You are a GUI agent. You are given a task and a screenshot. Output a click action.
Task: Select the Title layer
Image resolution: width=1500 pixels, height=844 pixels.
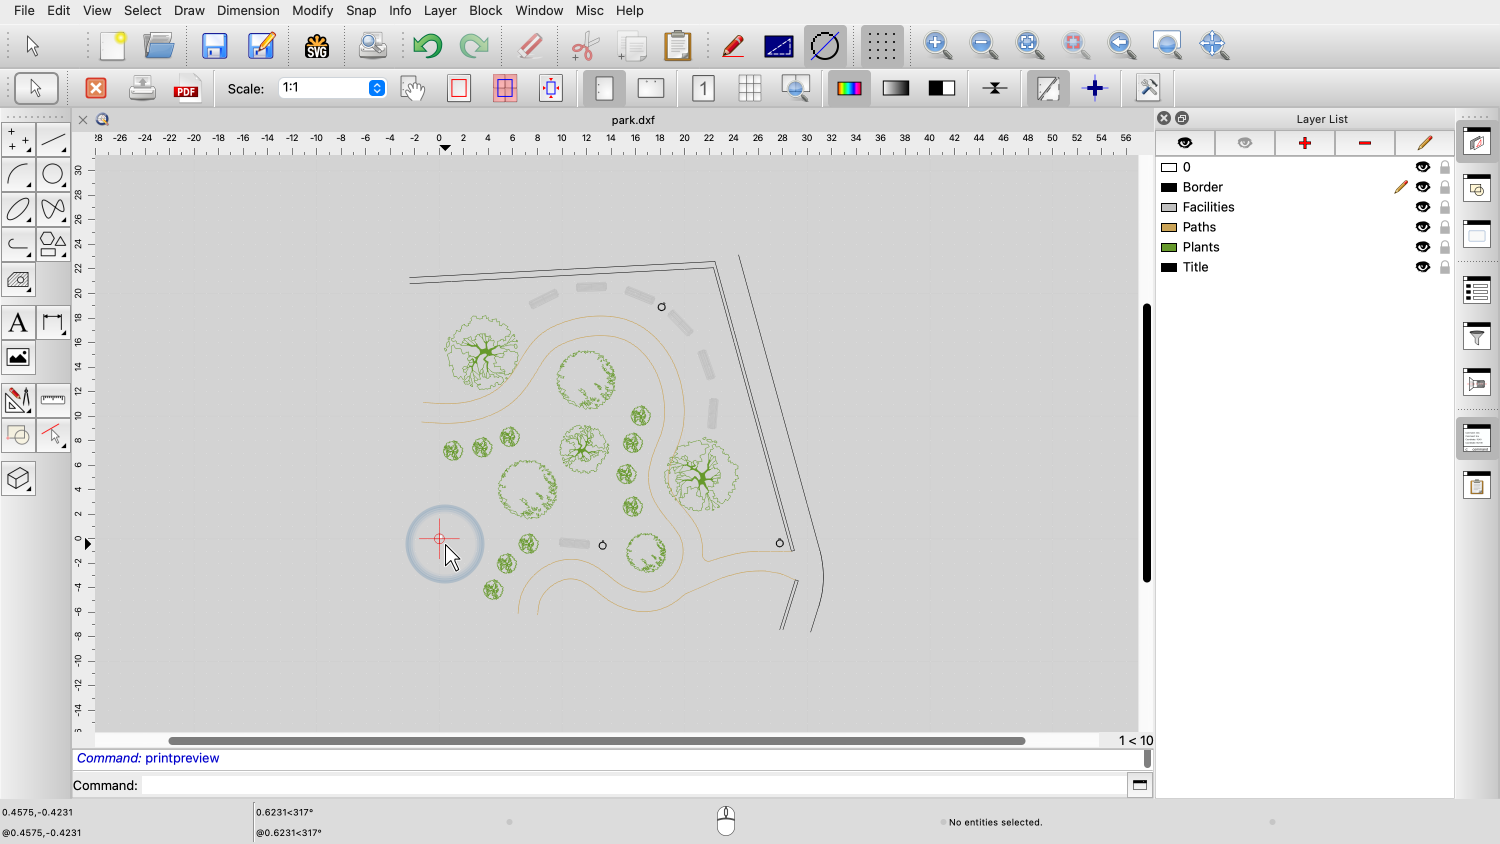(x=1195, y=267)
